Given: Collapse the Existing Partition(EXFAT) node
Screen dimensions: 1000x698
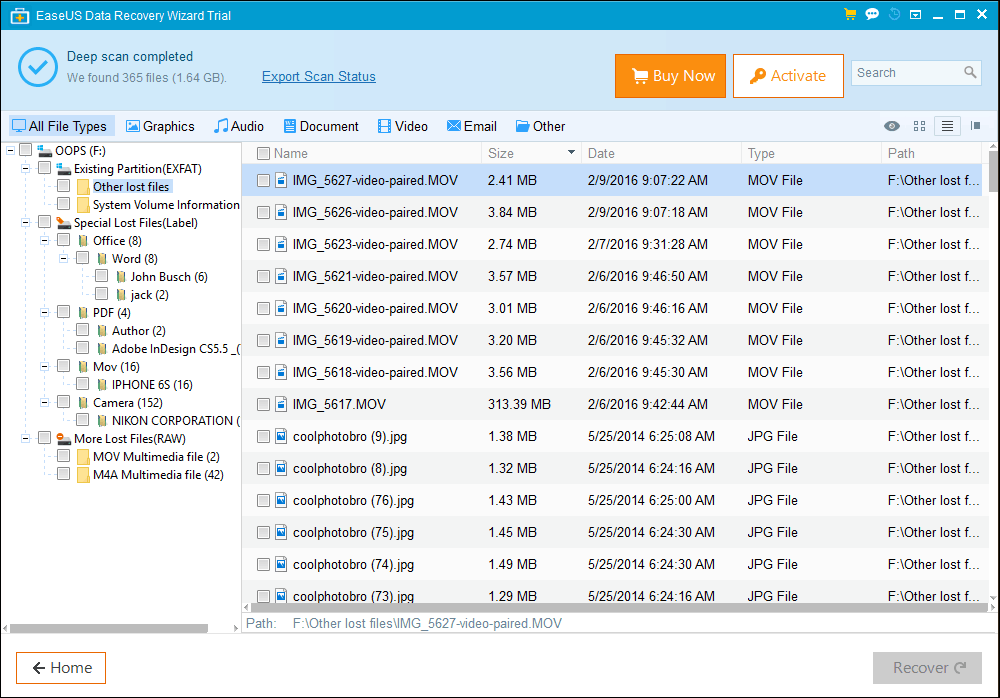Looking at the screenshot, I should [26, 168].
